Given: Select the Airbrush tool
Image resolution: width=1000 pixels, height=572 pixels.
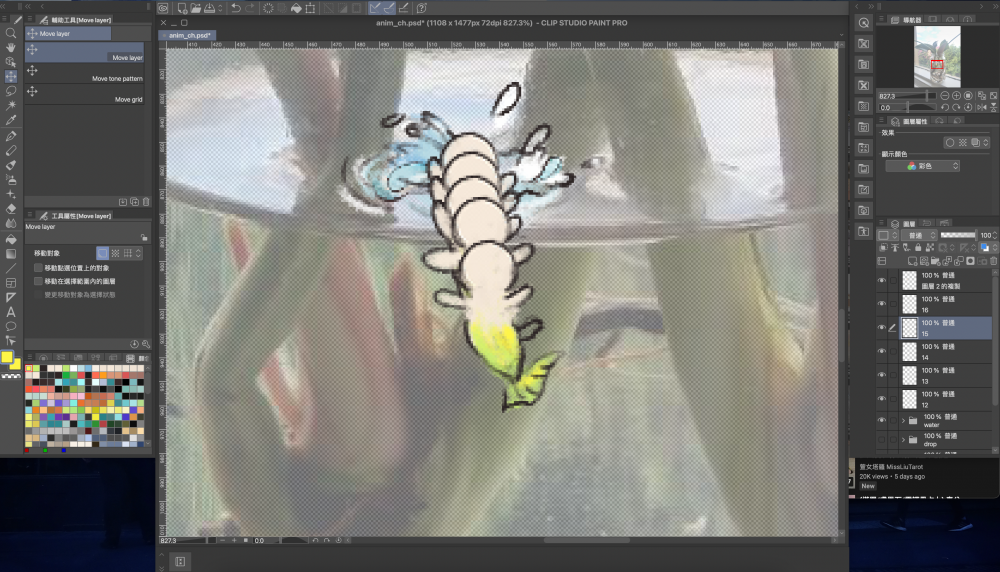Looking at the screenshot, I should click(x=11, y=180).
